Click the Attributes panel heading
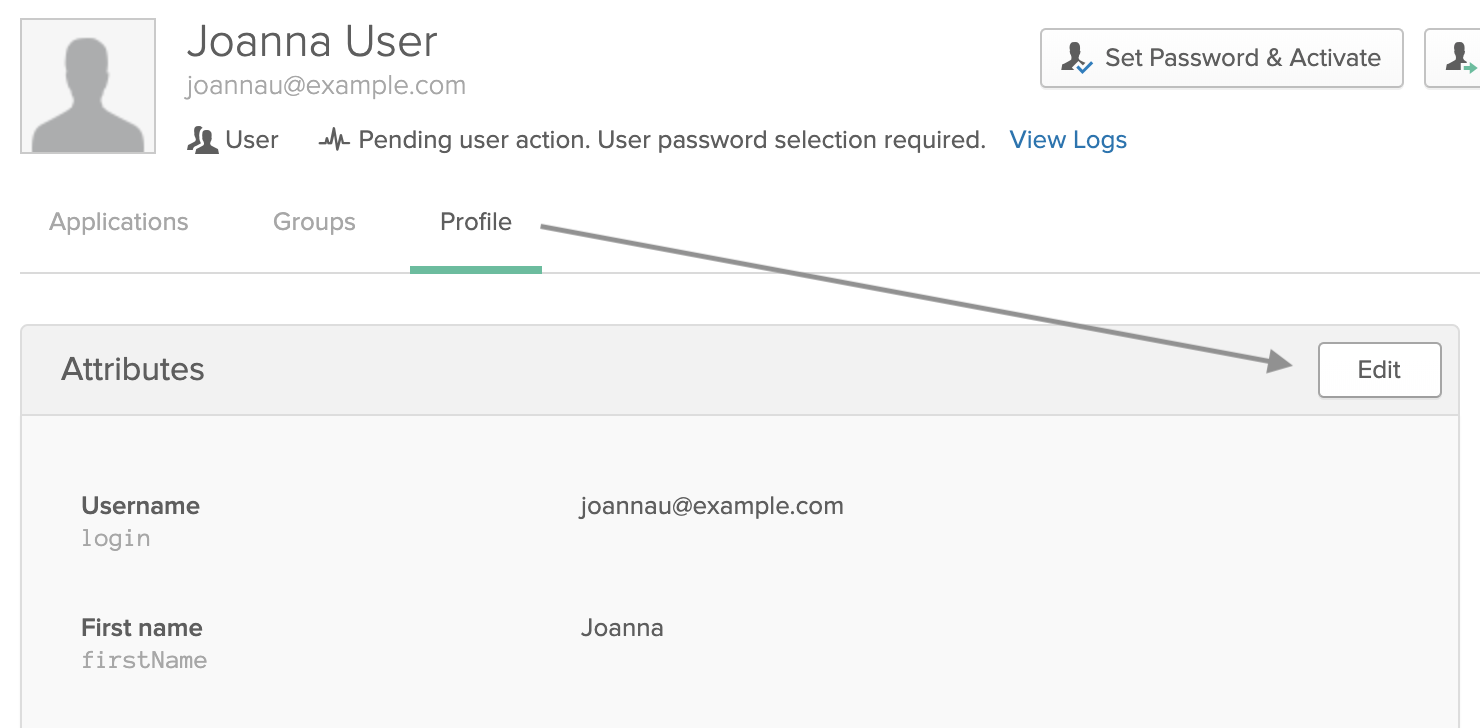 click(x=133, y=369)
